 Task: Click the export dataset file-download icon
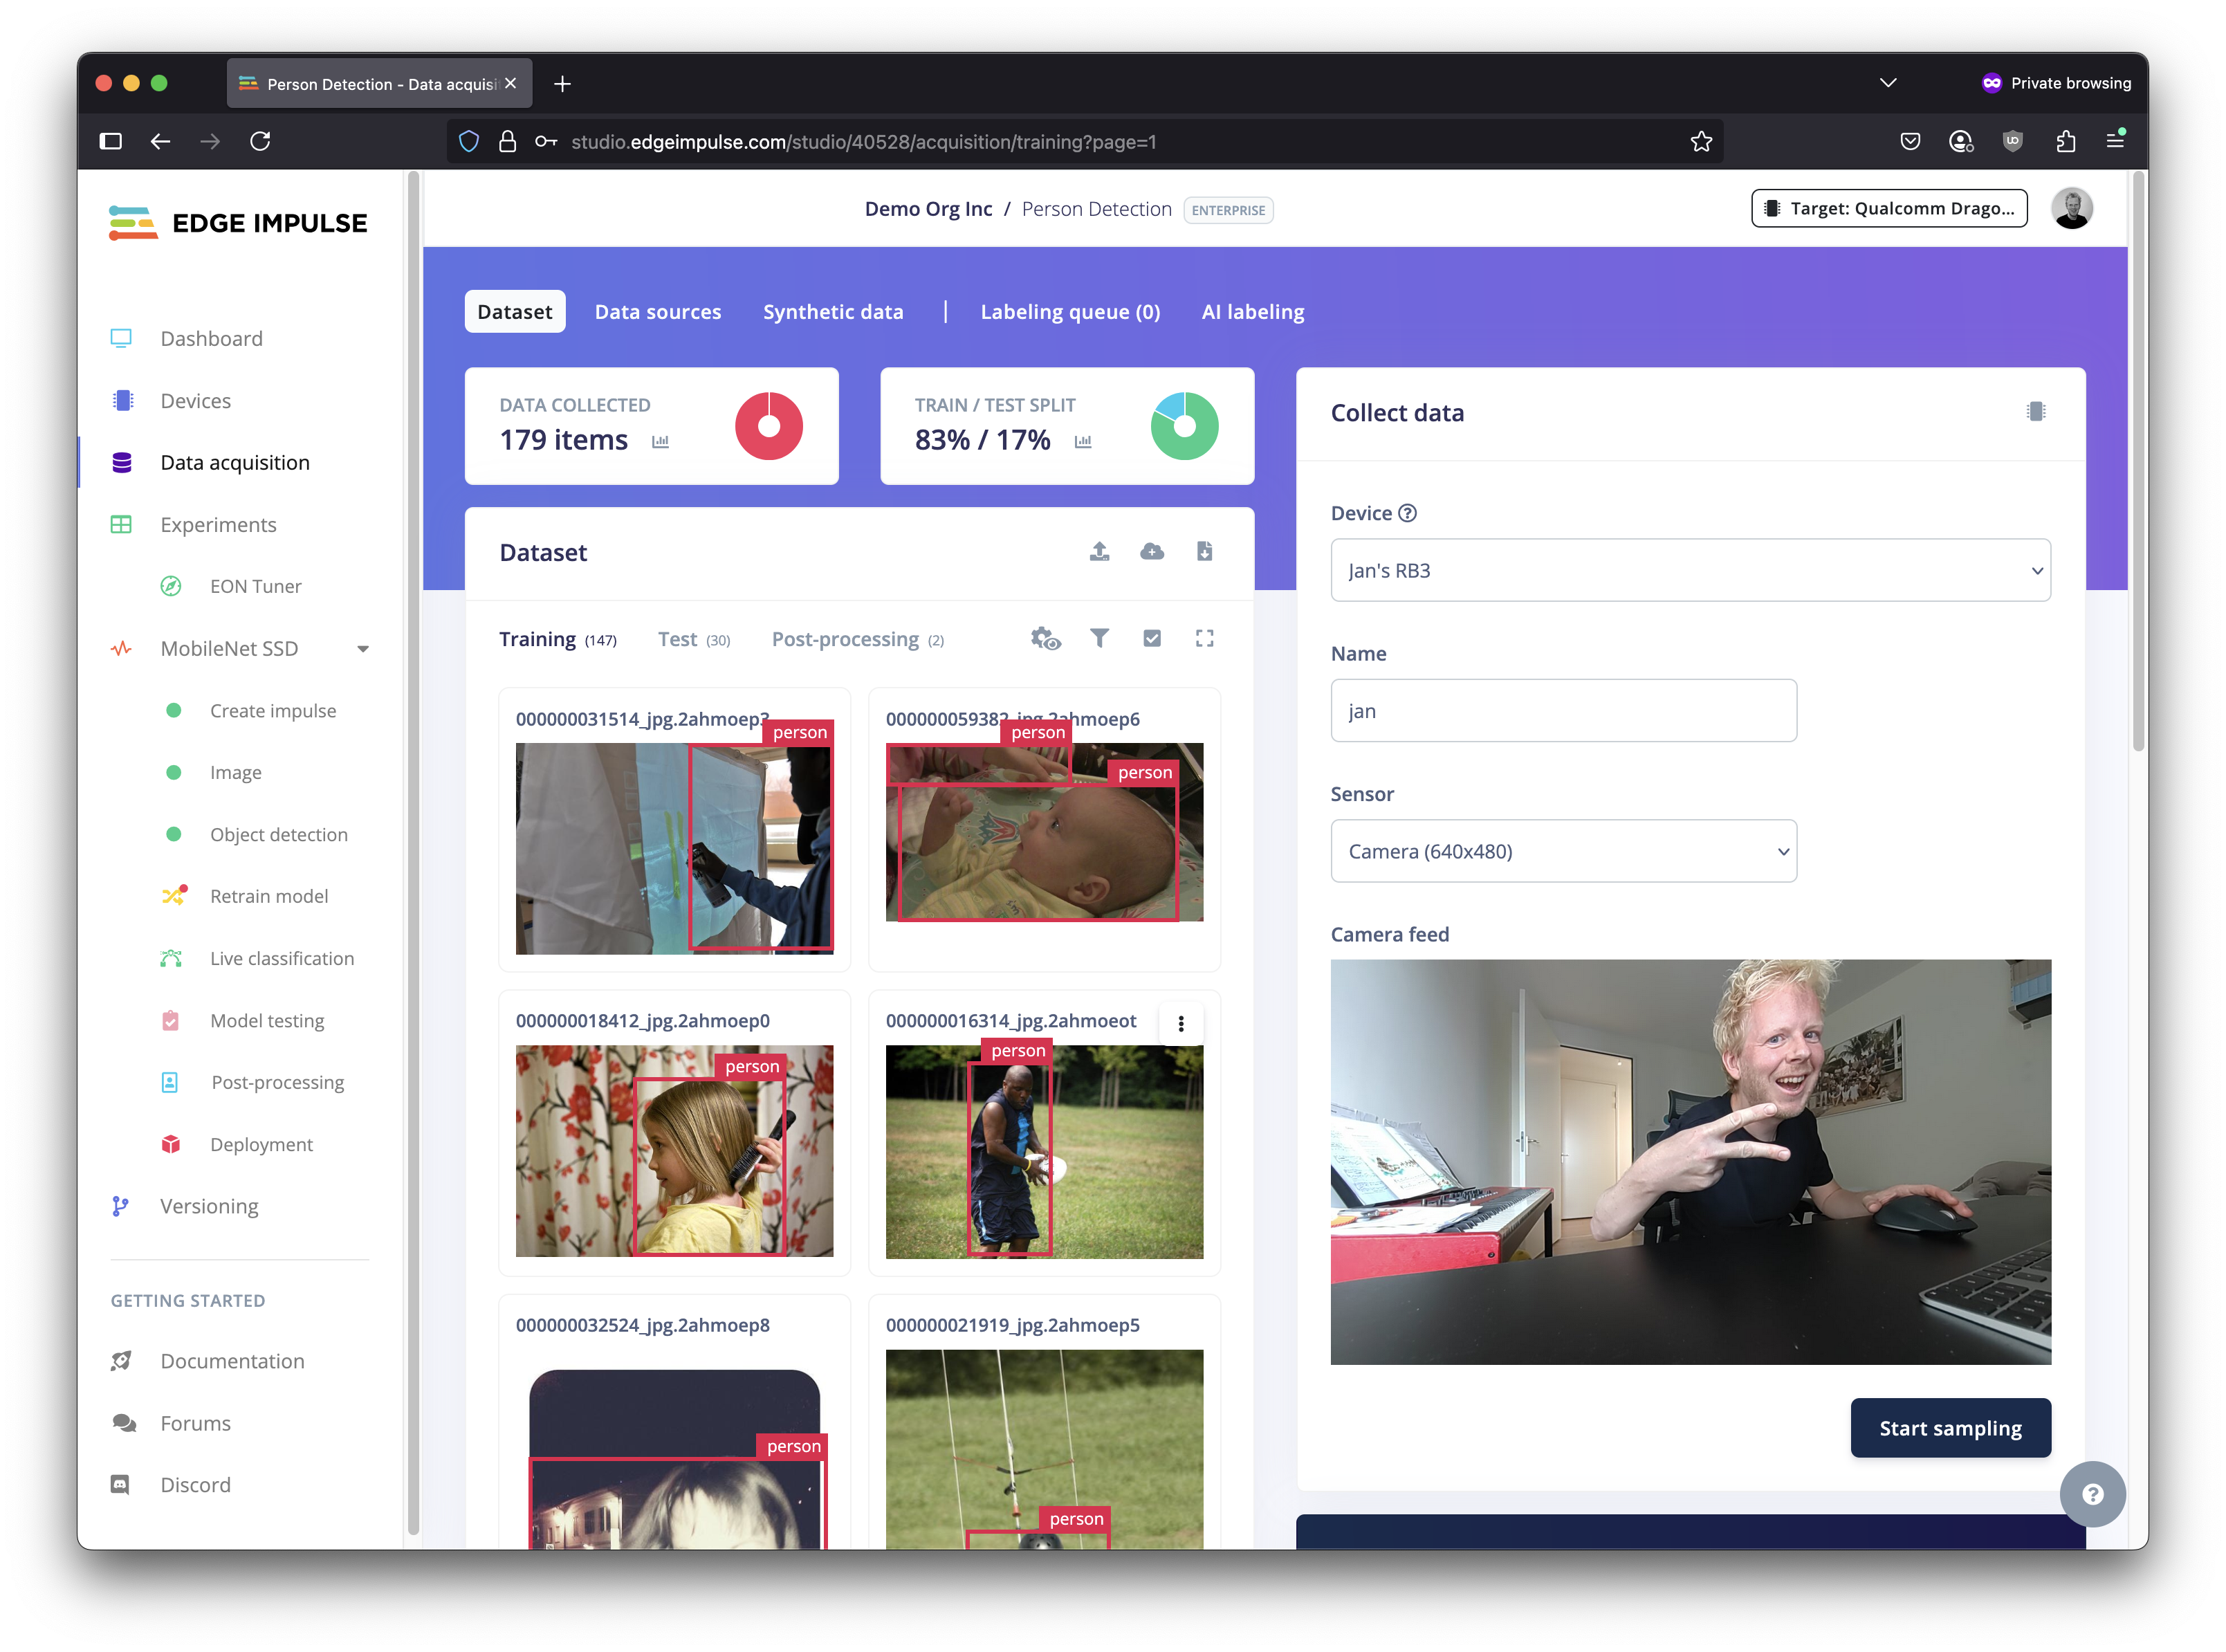pyautogui.click(x=1204, y=551)
